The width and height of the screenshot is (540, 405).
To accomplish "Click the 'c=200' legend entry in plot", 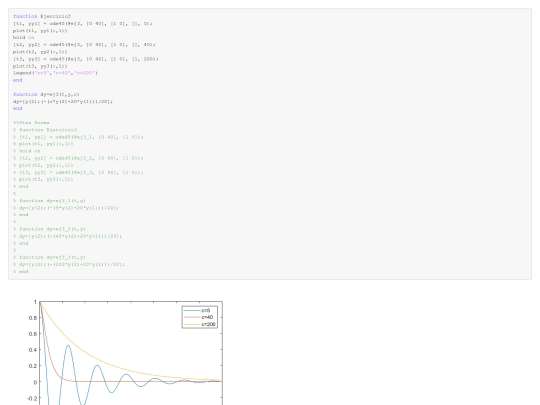I will click(x=200, y=324).
